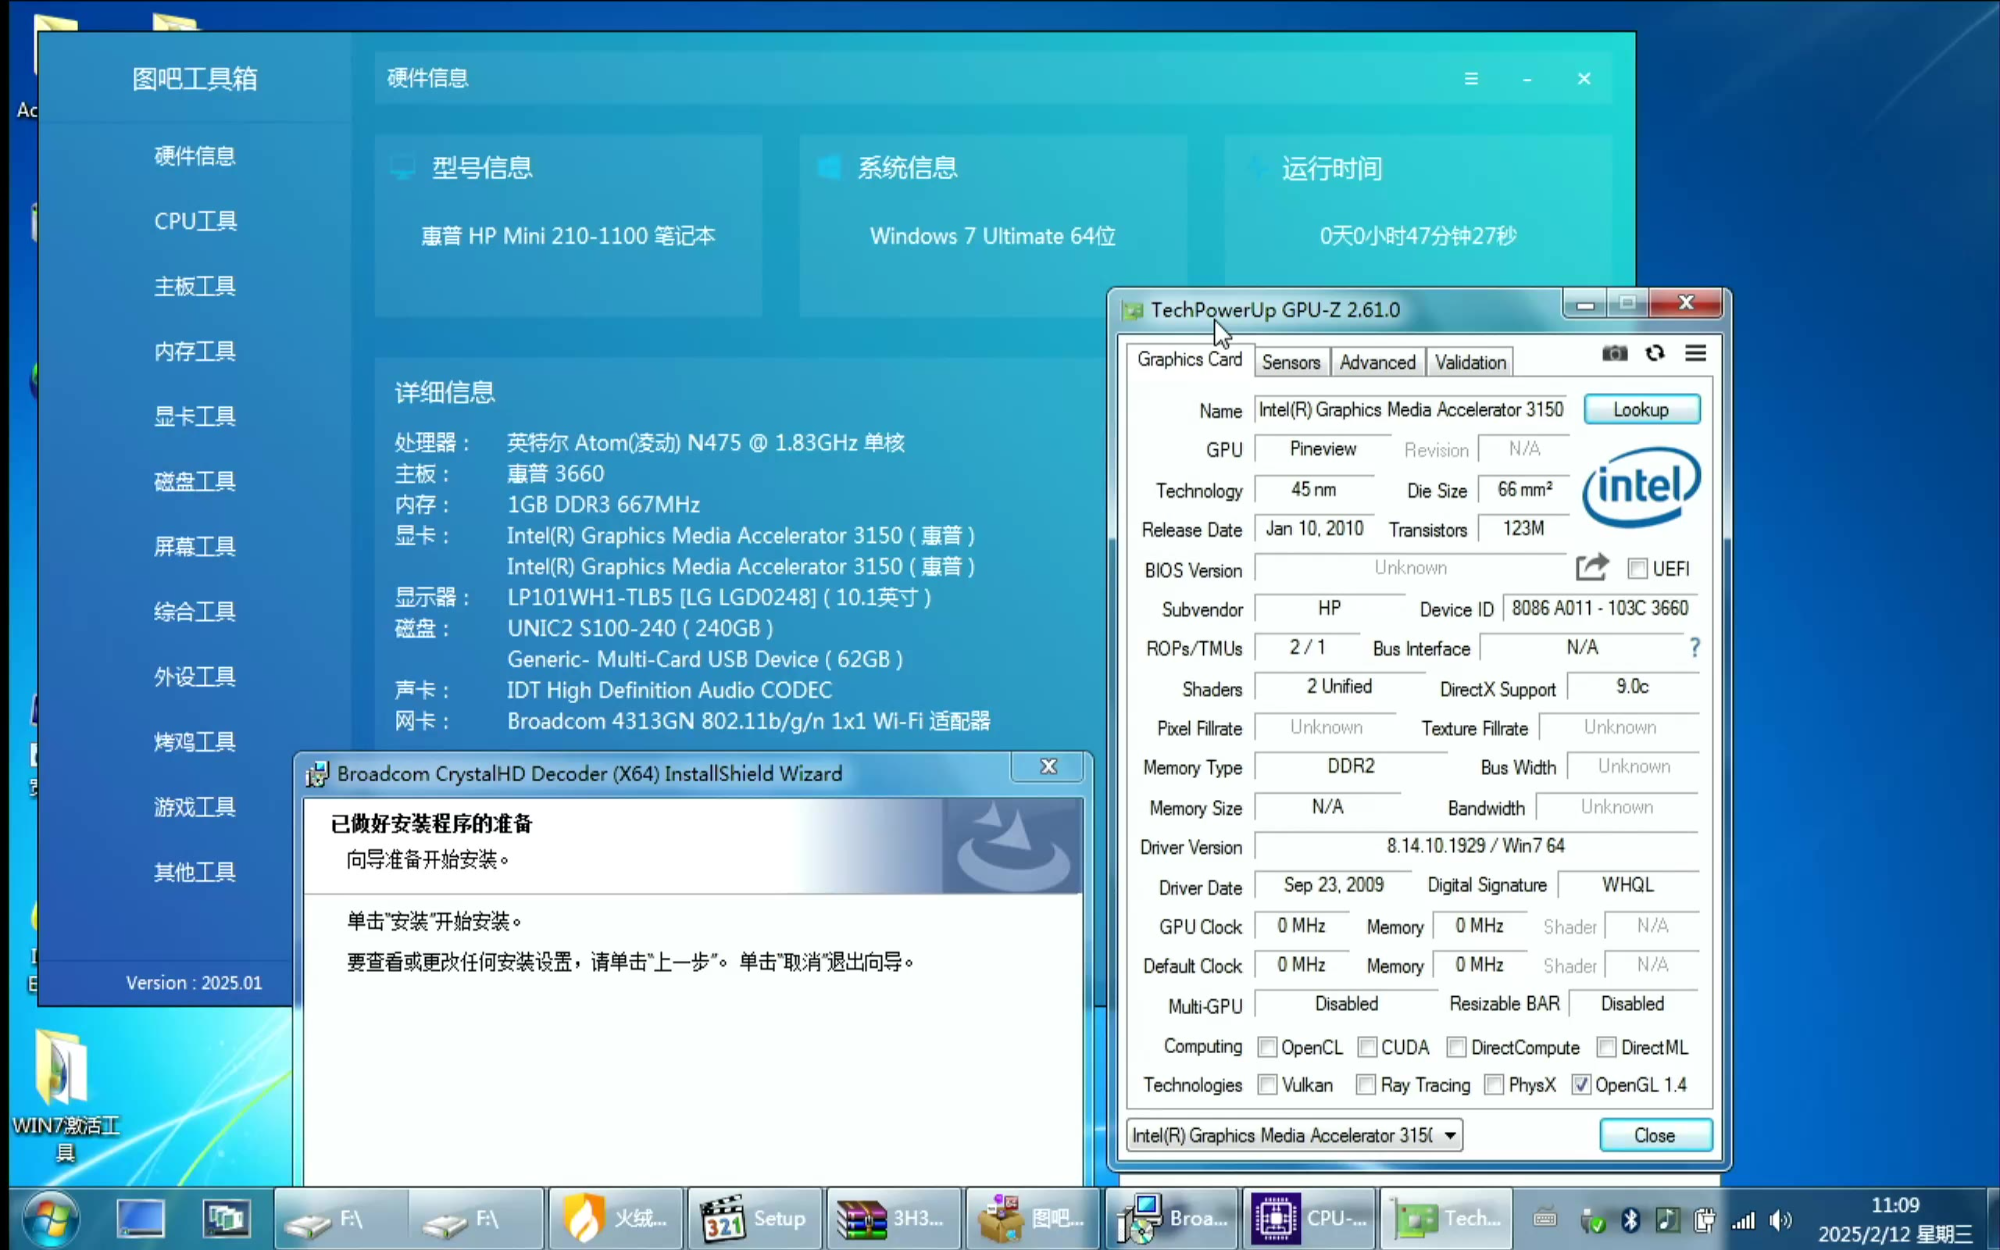Click the Lookup button
2000x1250 pixels.
[x=1641, y=409]
